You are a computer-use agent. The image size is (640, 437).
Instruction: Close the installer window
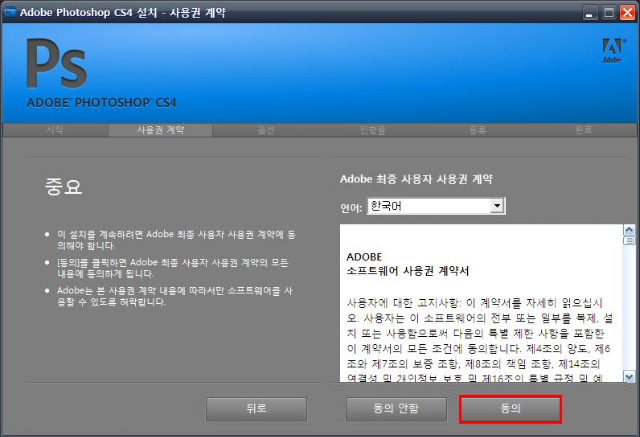point(627,13)
